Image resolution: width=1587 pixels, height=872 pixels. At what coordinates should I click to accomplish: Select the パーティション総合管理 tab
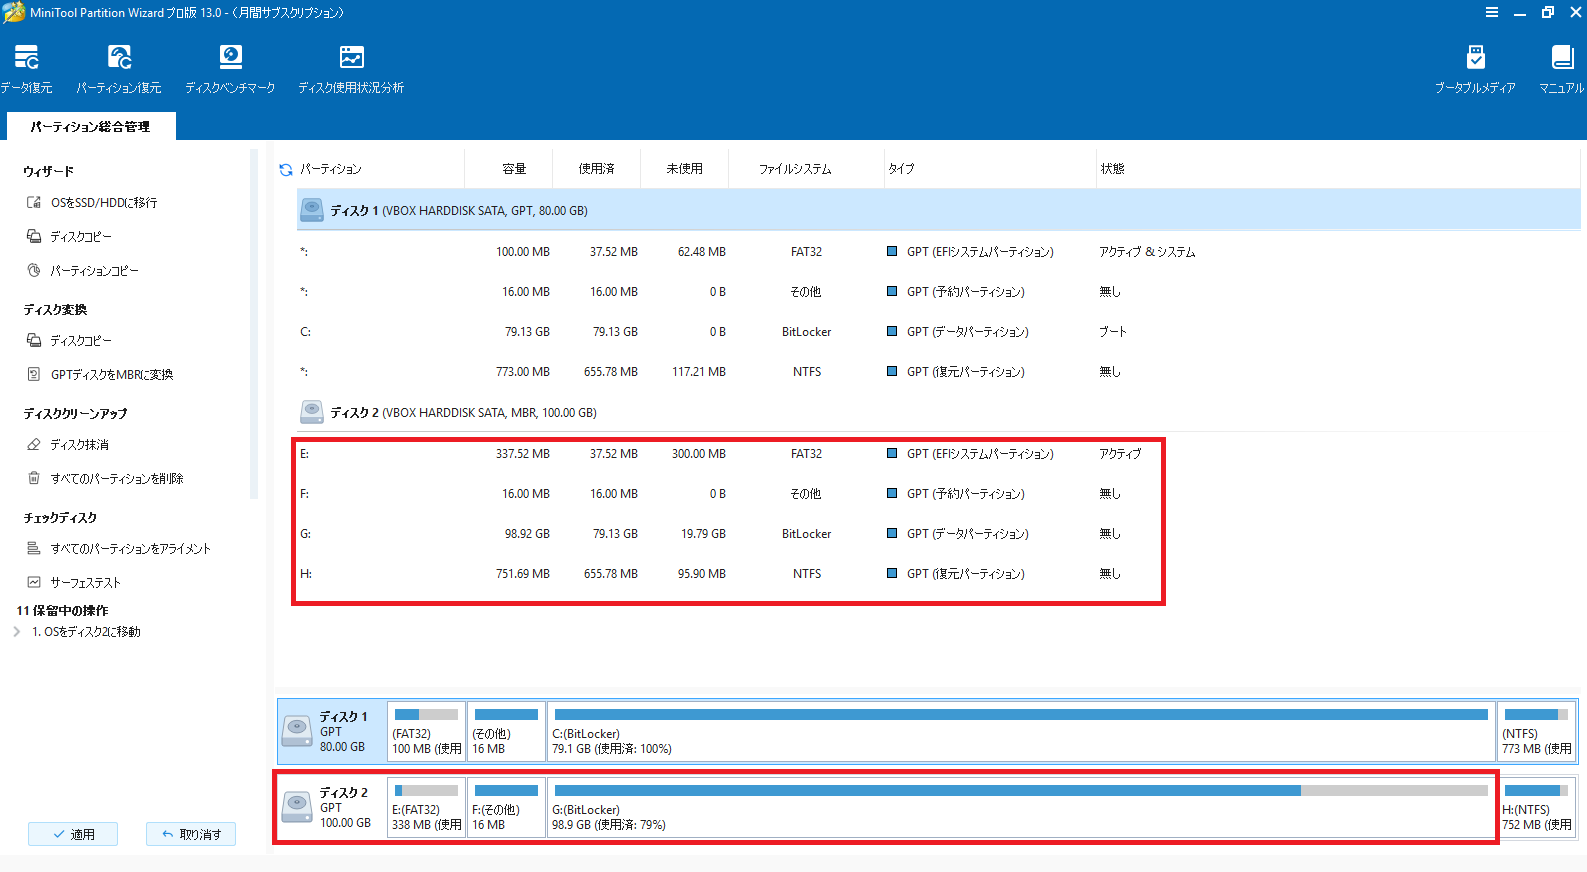tap(91, 126)
